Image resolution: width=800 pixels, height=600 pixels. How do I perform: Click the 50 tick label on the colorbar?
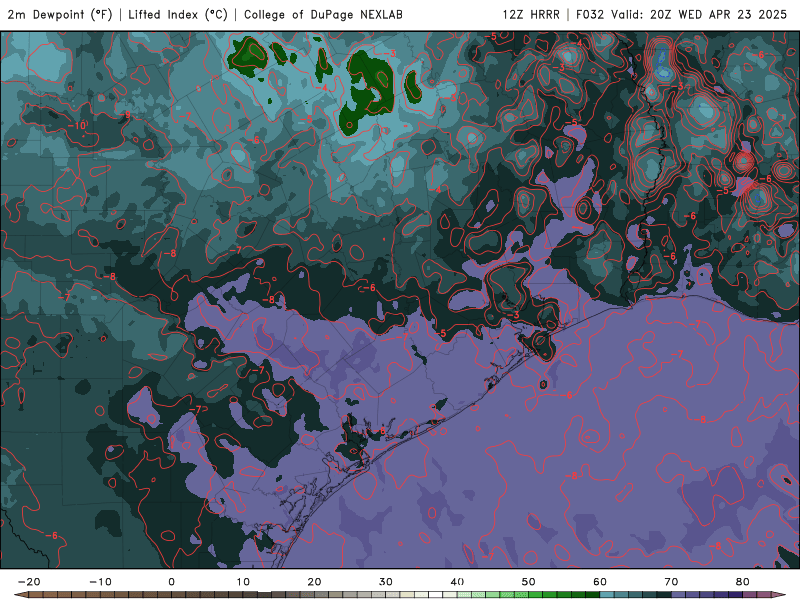click(x=529, y=582)
